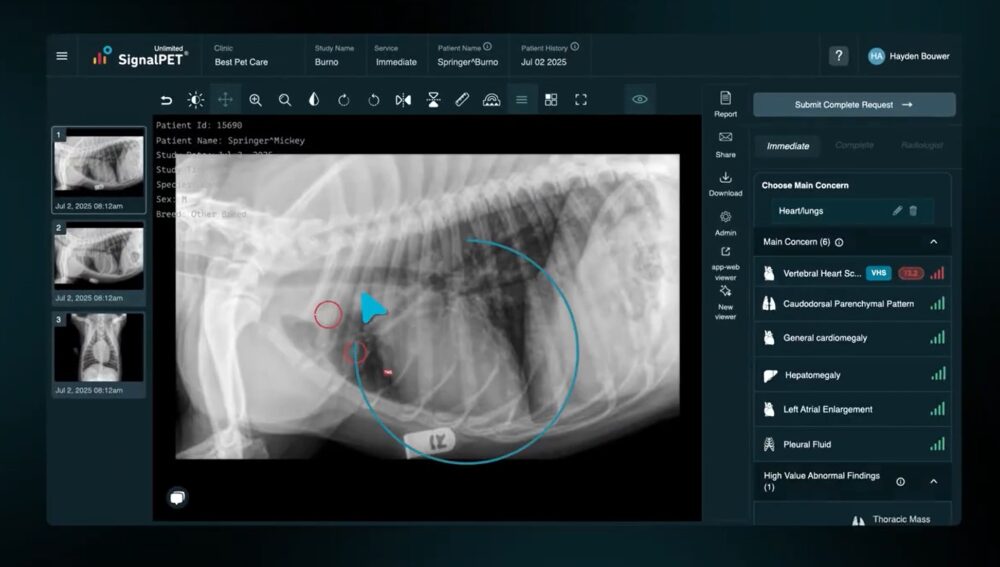Image resolution: width=1000 pixels, height=567 pixels.
Task: Open the grid layout view
Action: click(551, 99)
